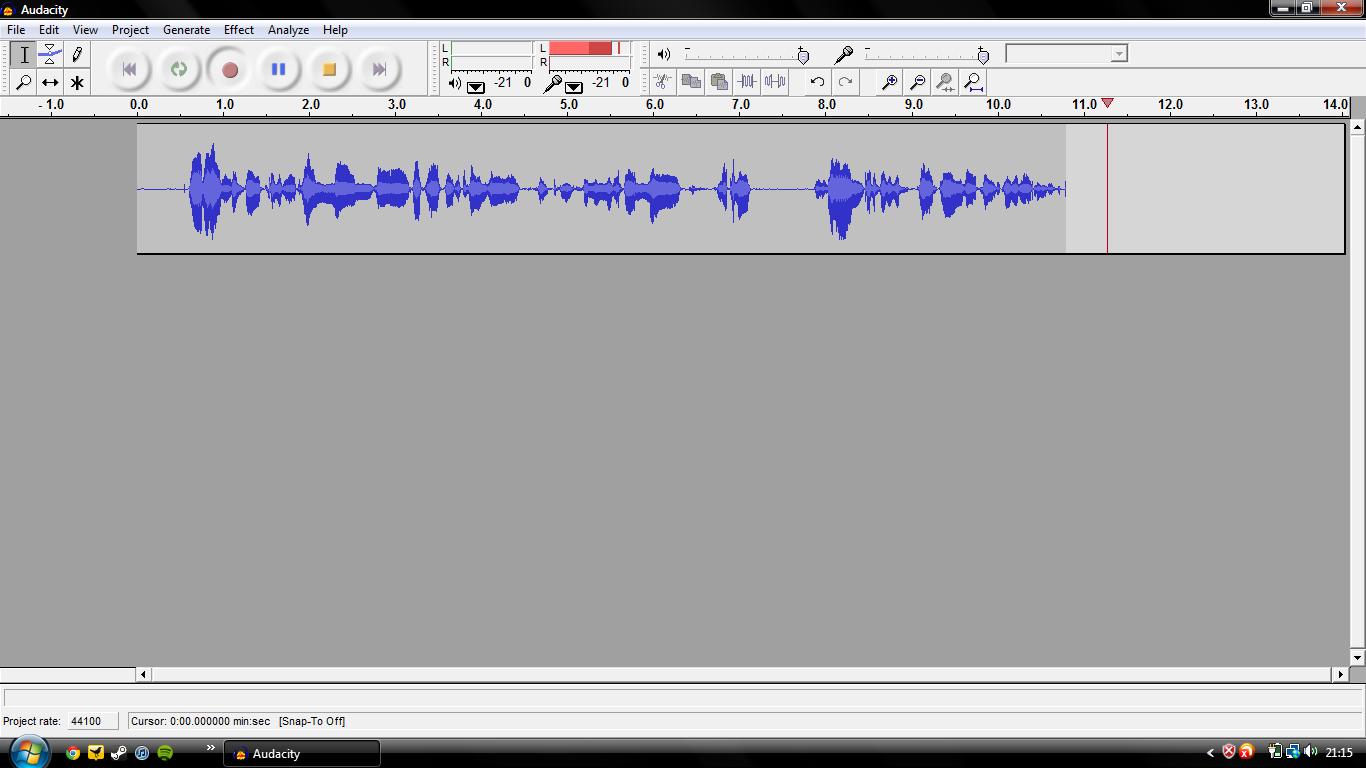The width and height of the screenshot is (1366, 768).
Task: Open the Windows Start menu
Action: pos(28,751)
